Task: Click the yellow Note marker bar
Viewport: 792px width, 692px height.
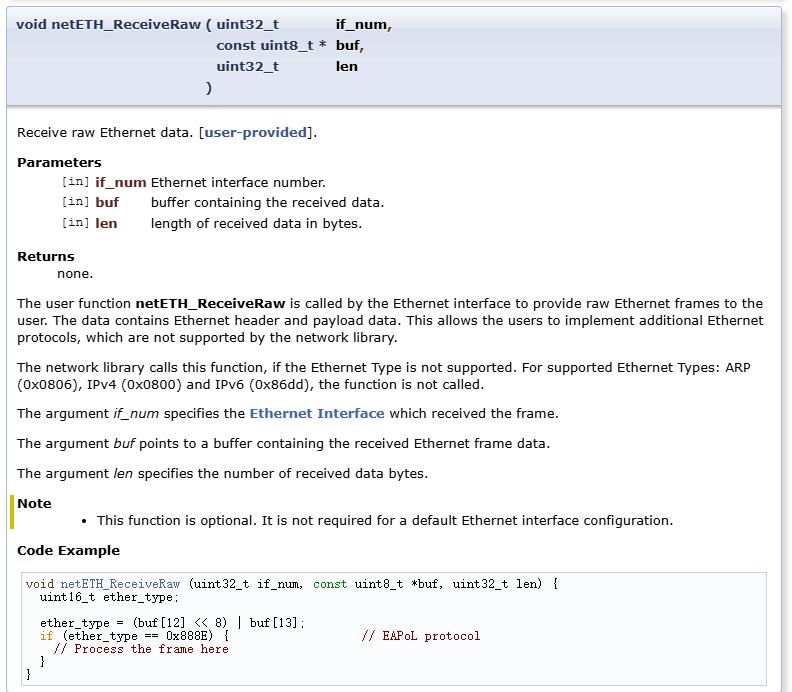Action: pos(12,511)
